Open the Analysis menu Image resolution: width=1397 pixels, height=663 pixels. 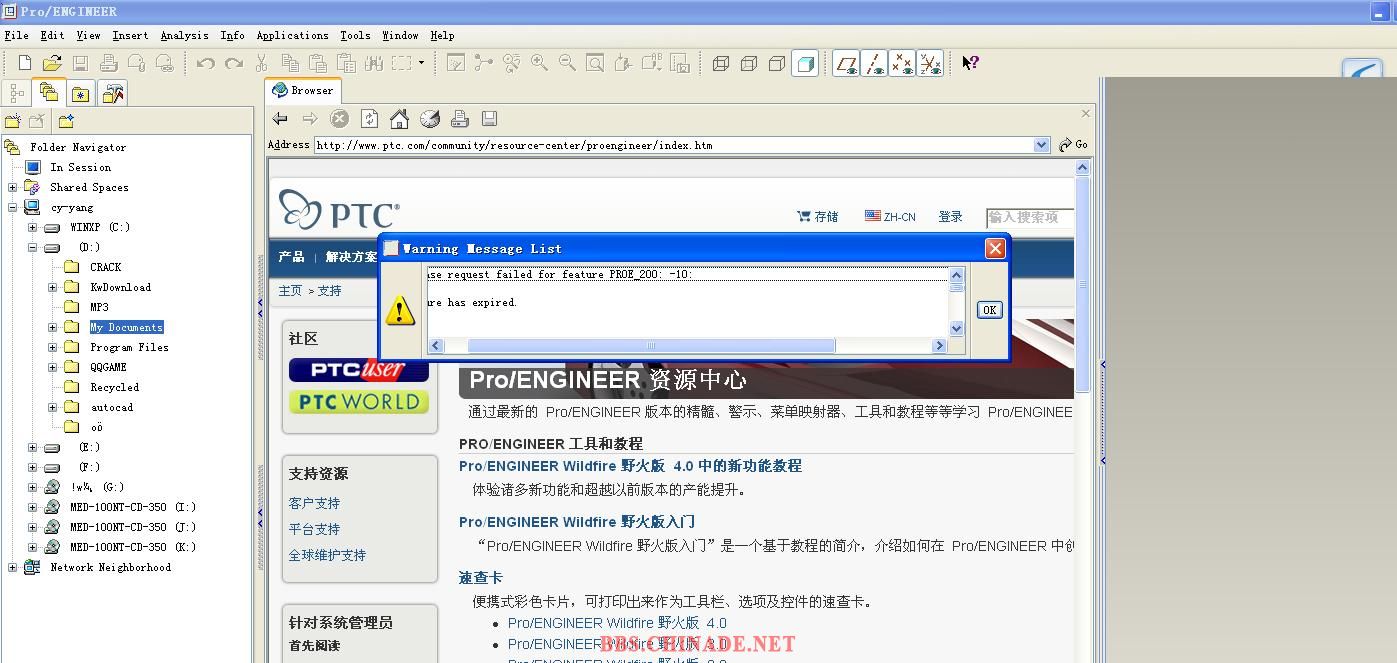[x=184, y=35]
